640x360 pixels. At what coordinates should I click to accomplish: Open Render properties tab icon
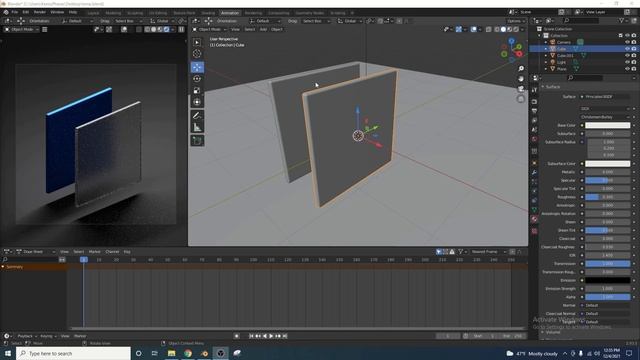pos(534,102)
